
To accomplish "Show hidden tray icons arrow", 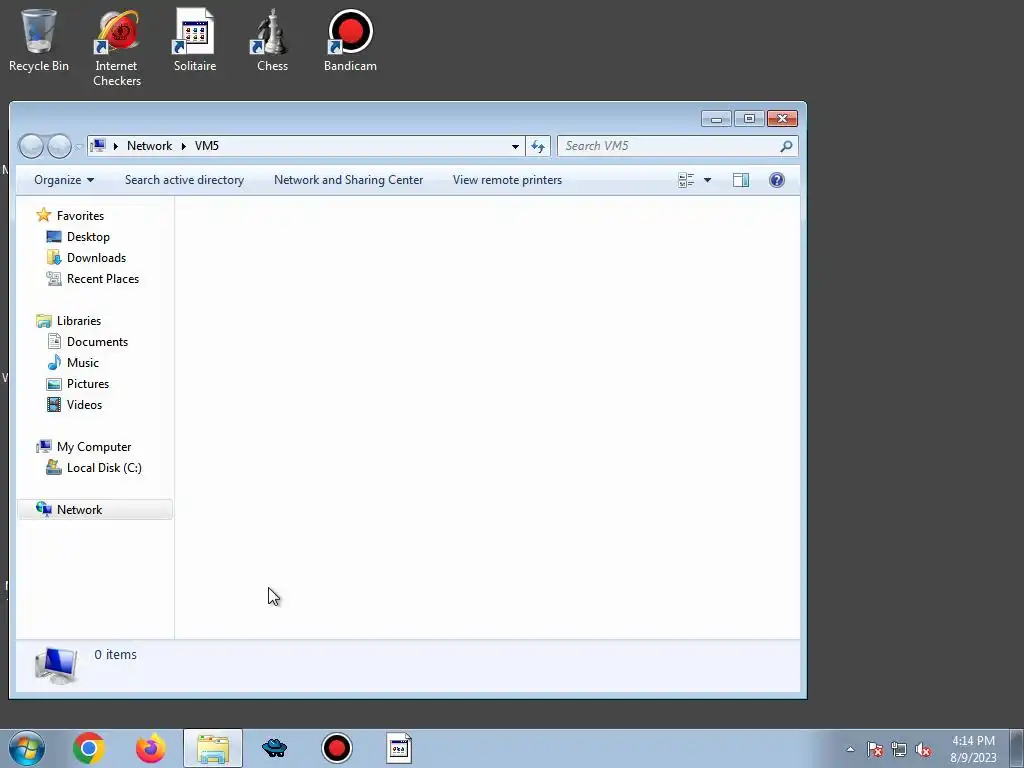I will click(x=850, y=749).
